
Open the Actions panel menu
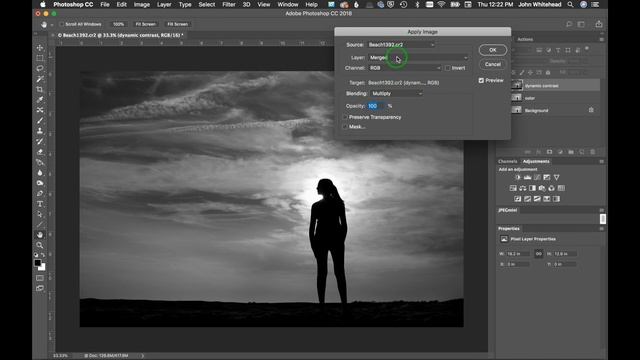[602, 40]
